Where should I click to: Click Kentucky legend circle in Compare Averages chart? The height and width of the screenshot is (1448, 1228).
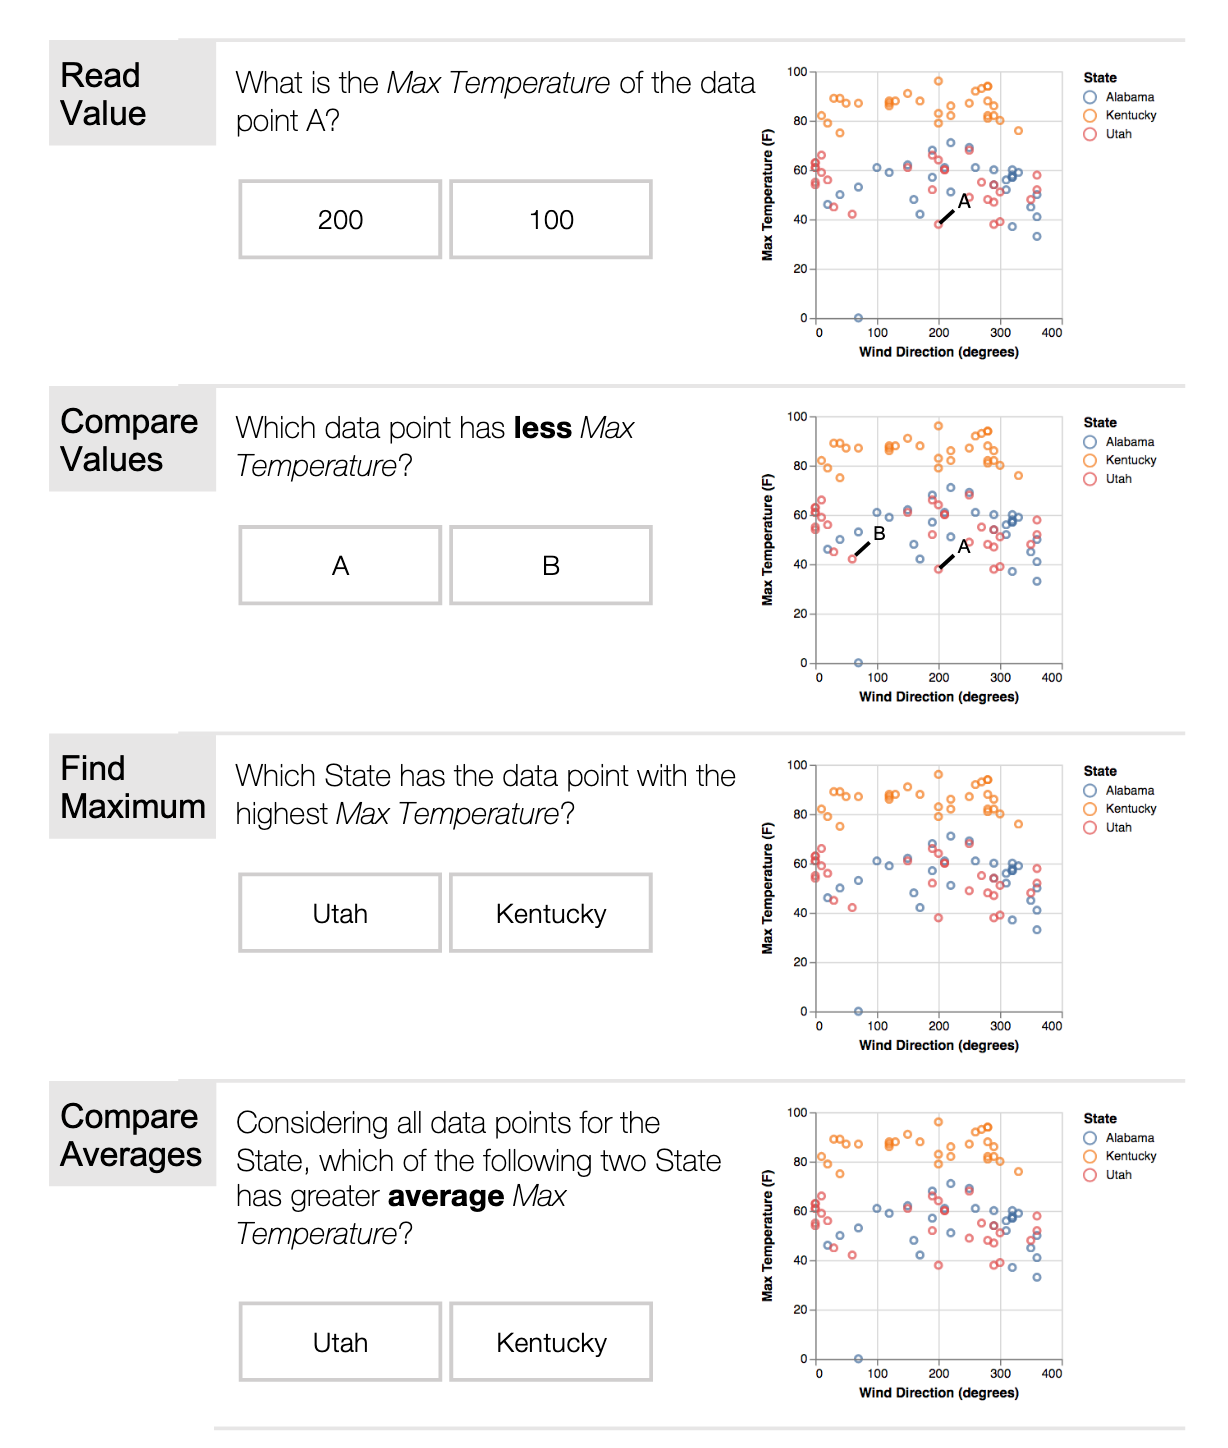pos(1090,1156)
